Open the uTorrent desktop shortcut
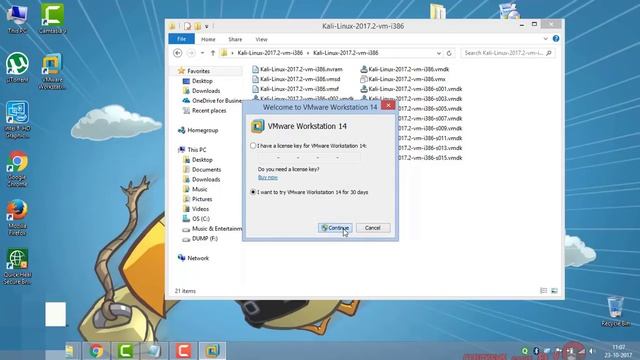 click(x=17, y=68)
